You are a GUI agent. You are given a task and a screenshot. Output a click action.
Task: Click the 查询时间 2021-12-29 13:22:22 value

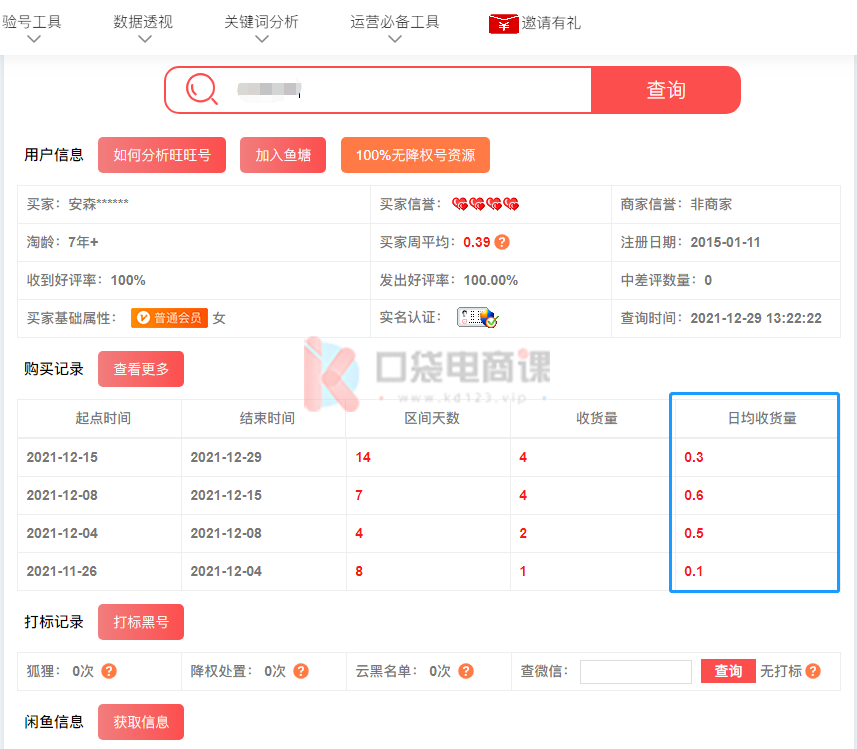[x=756, y=318]
